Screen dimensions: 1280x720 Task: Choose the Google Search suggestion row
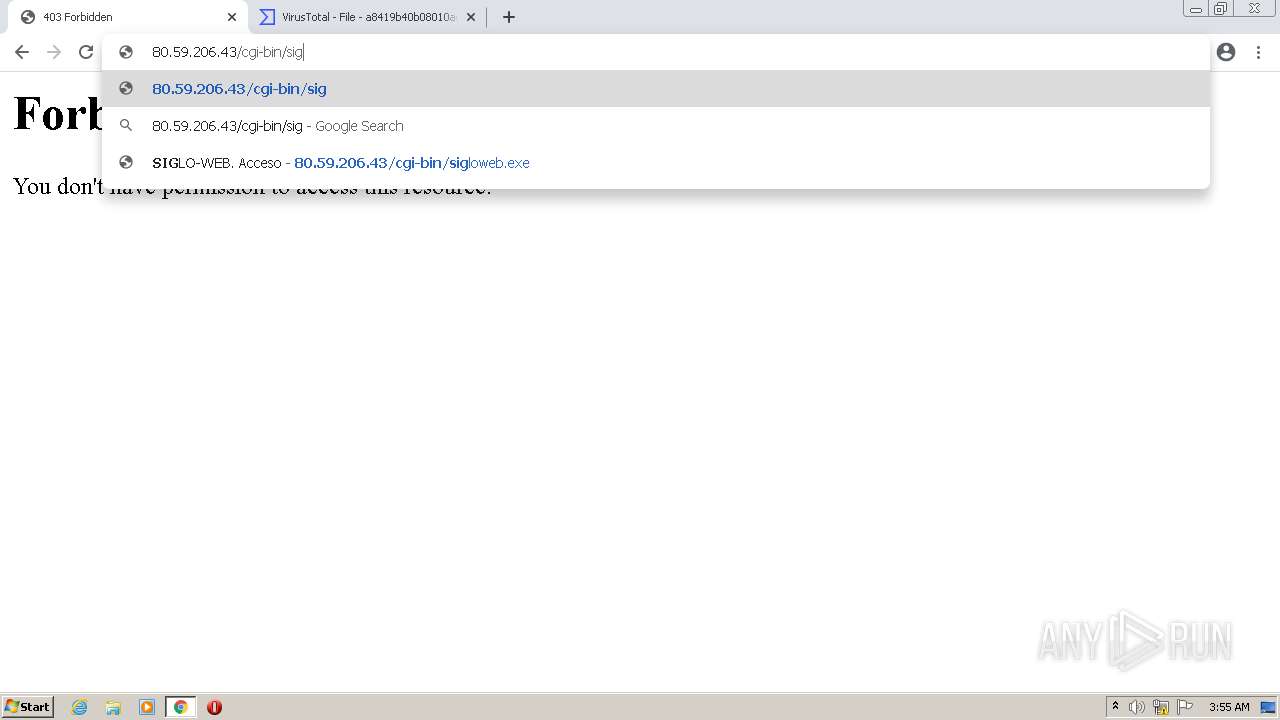[656, 126]
